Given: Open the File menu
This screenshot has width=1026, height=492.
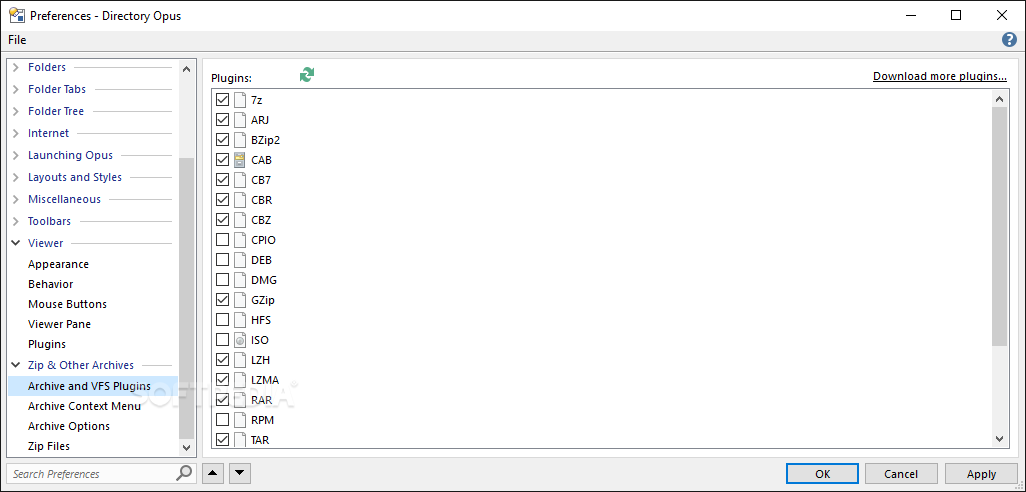Looking at the screenshot, I should 17,40.
